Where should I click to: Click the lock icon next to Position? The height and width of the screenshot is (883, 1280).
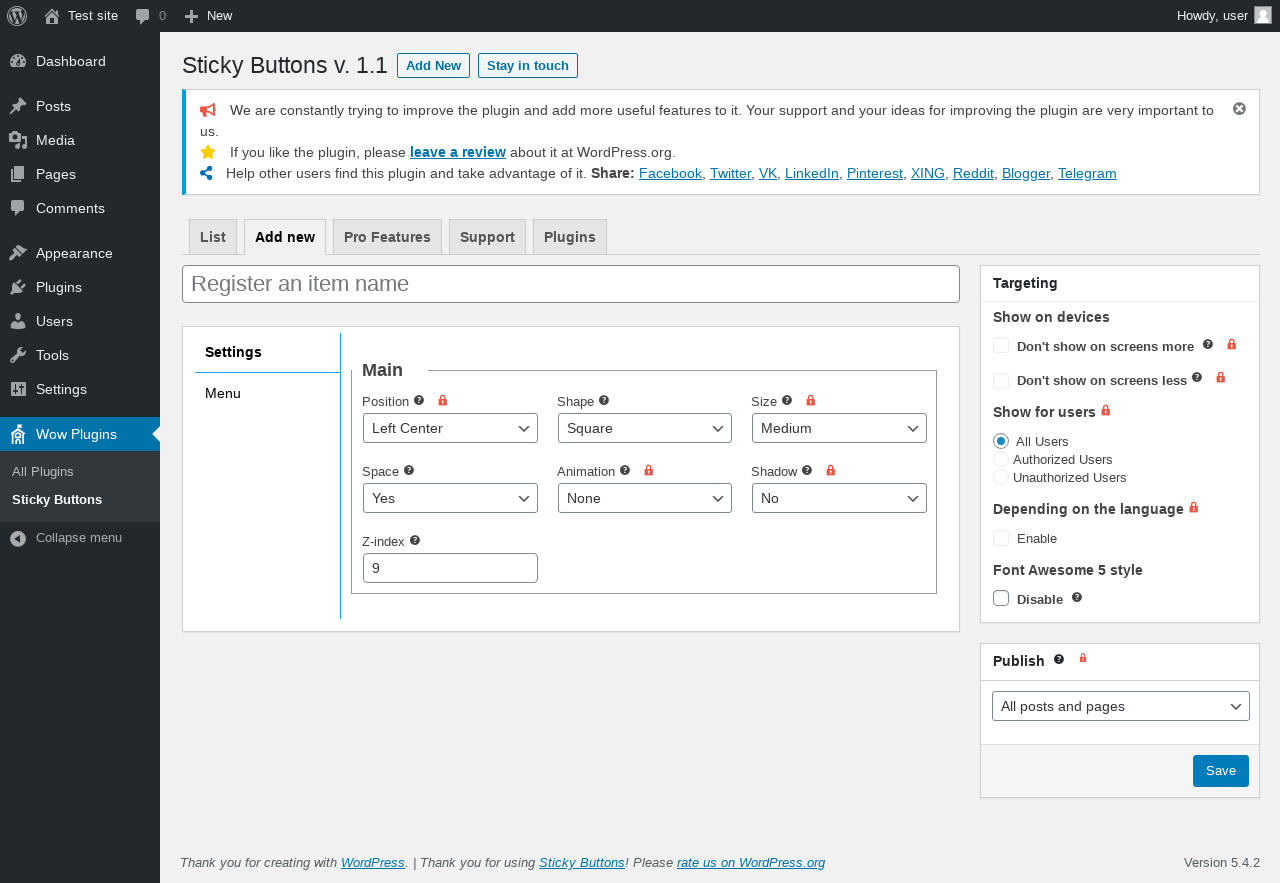tap(443, 400)
